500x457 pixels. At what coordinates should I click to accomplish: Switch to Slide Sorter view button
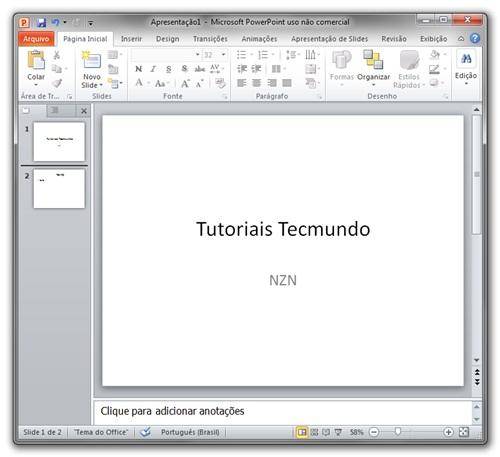[314, 432]
